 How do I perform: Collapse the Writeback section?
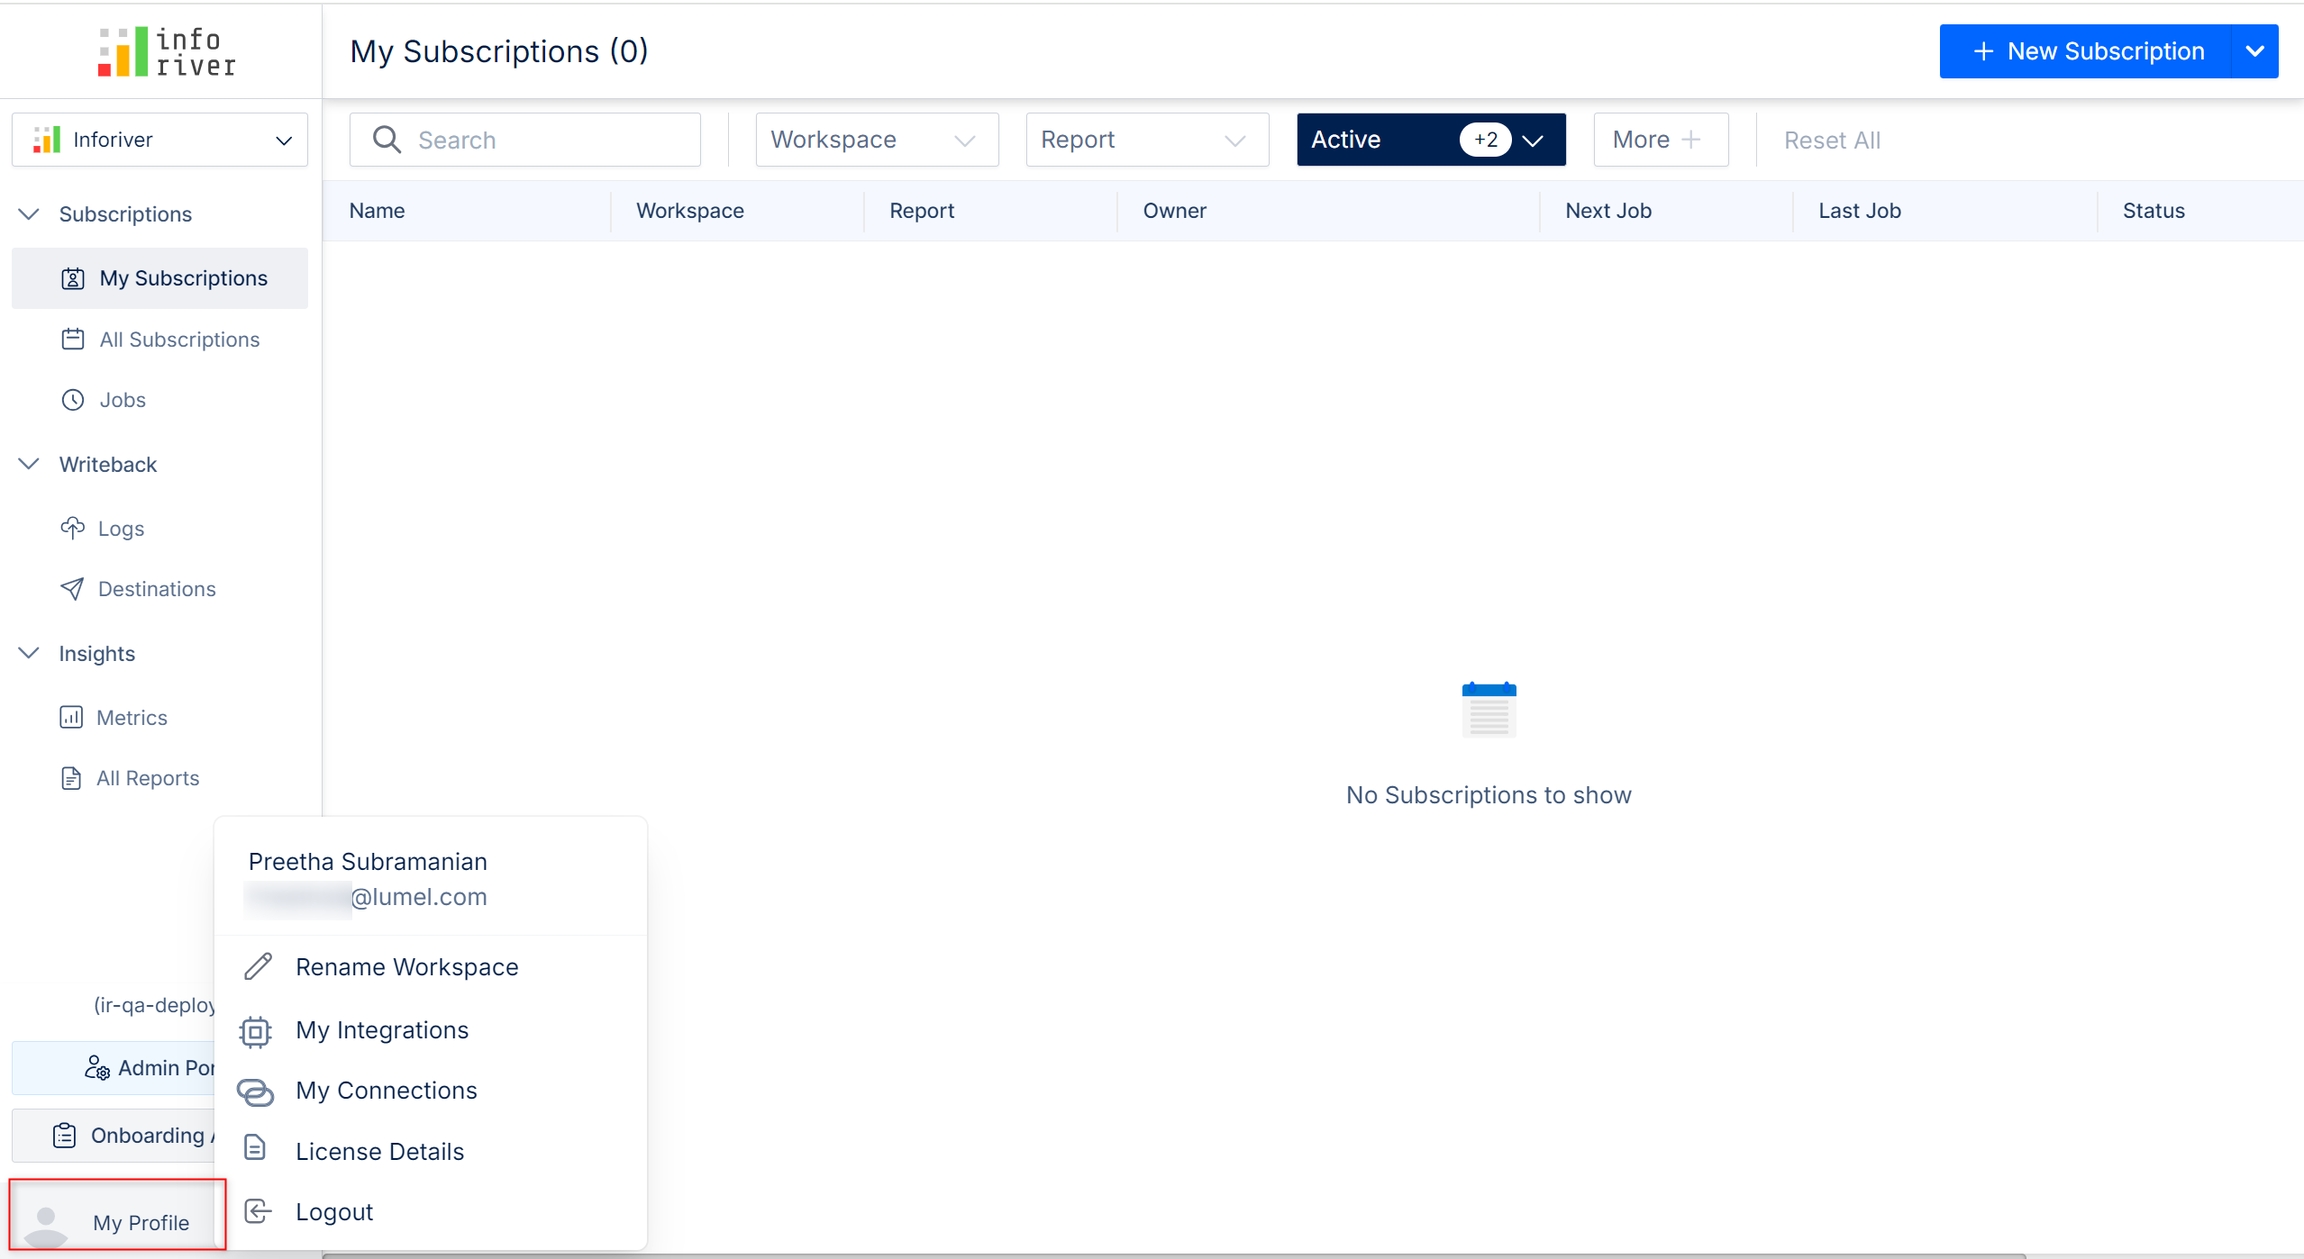coord(29,464)
